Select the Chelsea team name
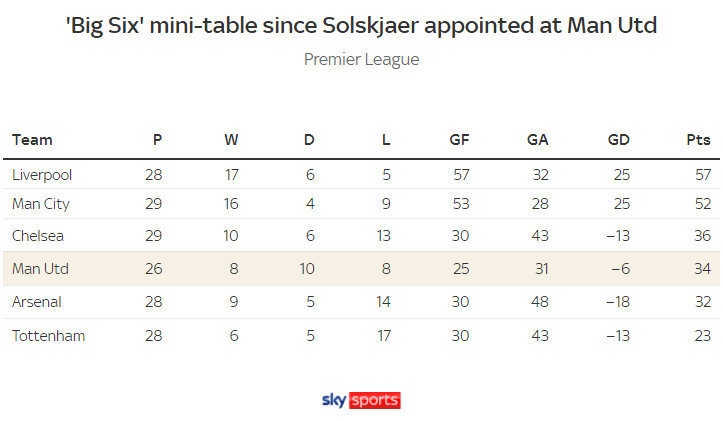The width and height of the screenshot is (723, 421). point(38,236)
